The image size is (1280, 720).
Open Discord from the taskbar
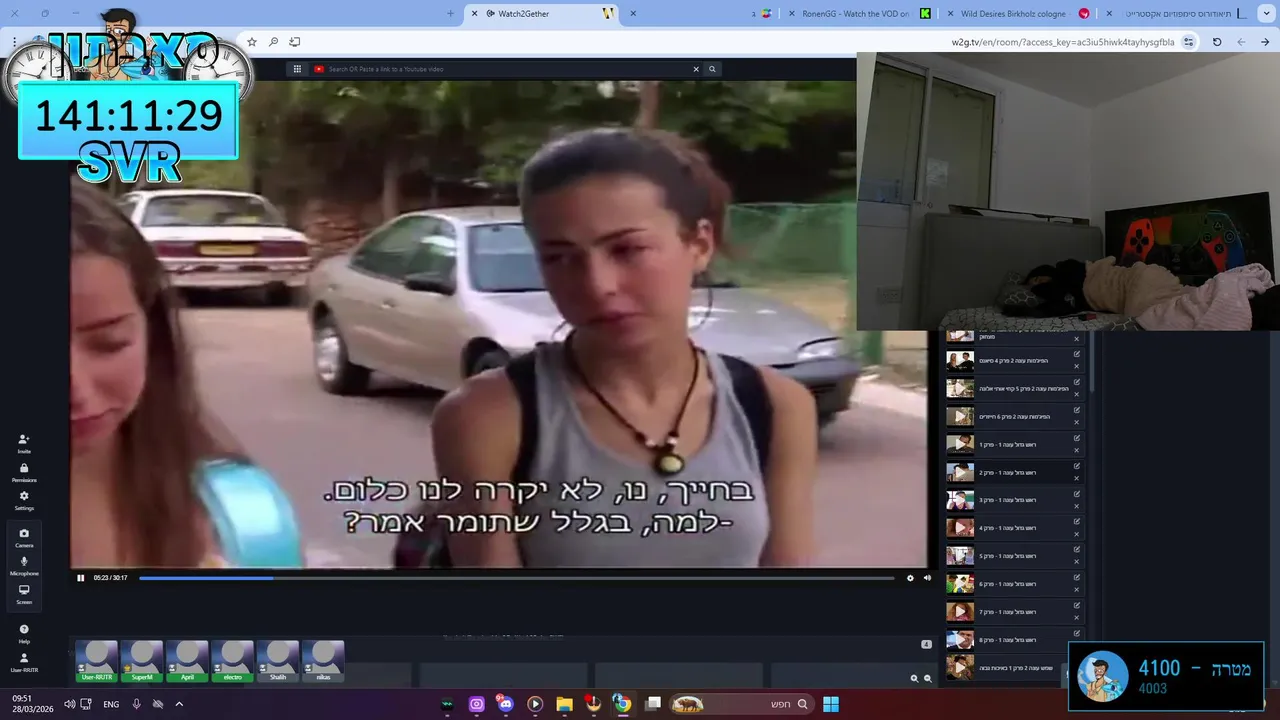[505, 704]
